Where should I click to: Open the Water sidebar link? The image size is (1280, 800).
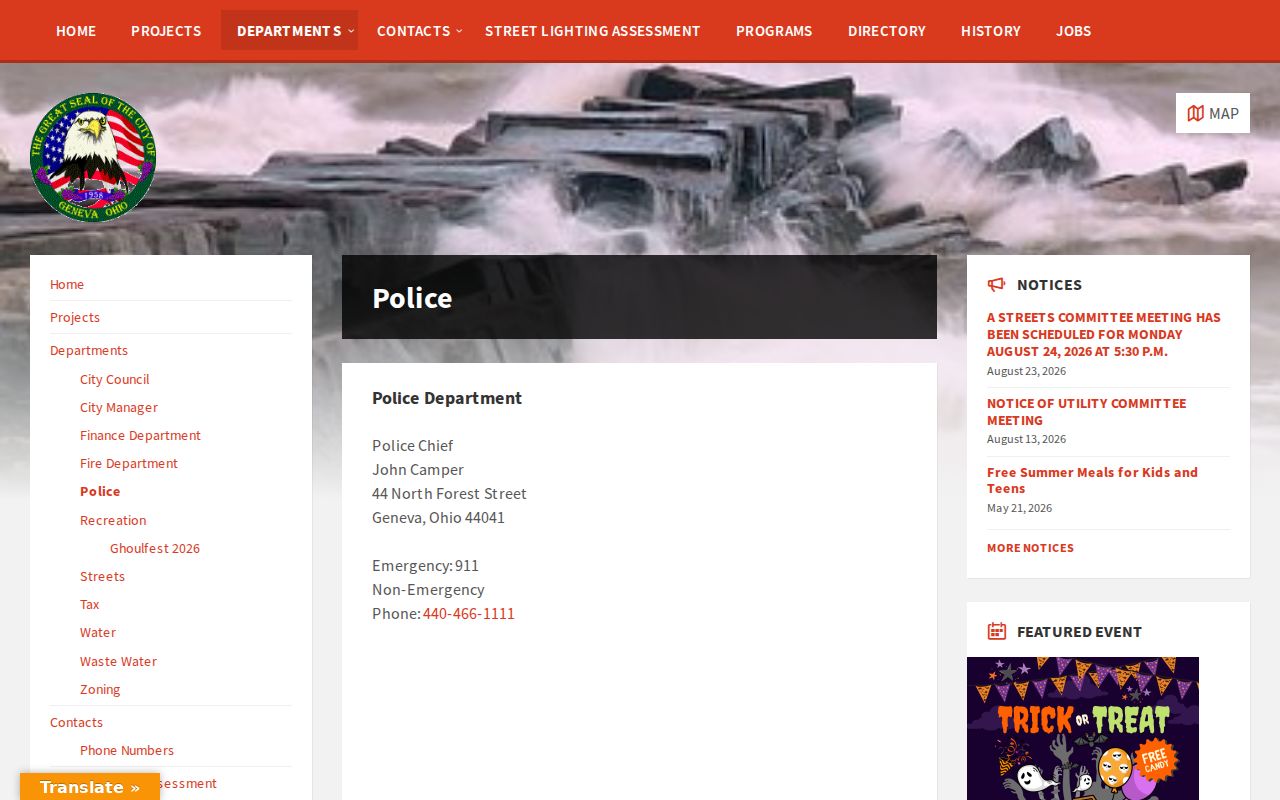coord(98,632)
